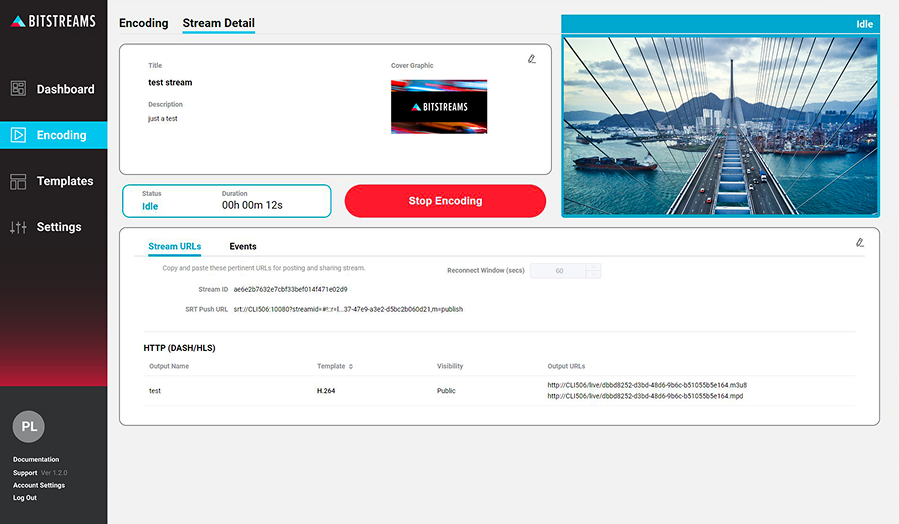Click the Ver 1.2.0 version label

pos(54,473)
